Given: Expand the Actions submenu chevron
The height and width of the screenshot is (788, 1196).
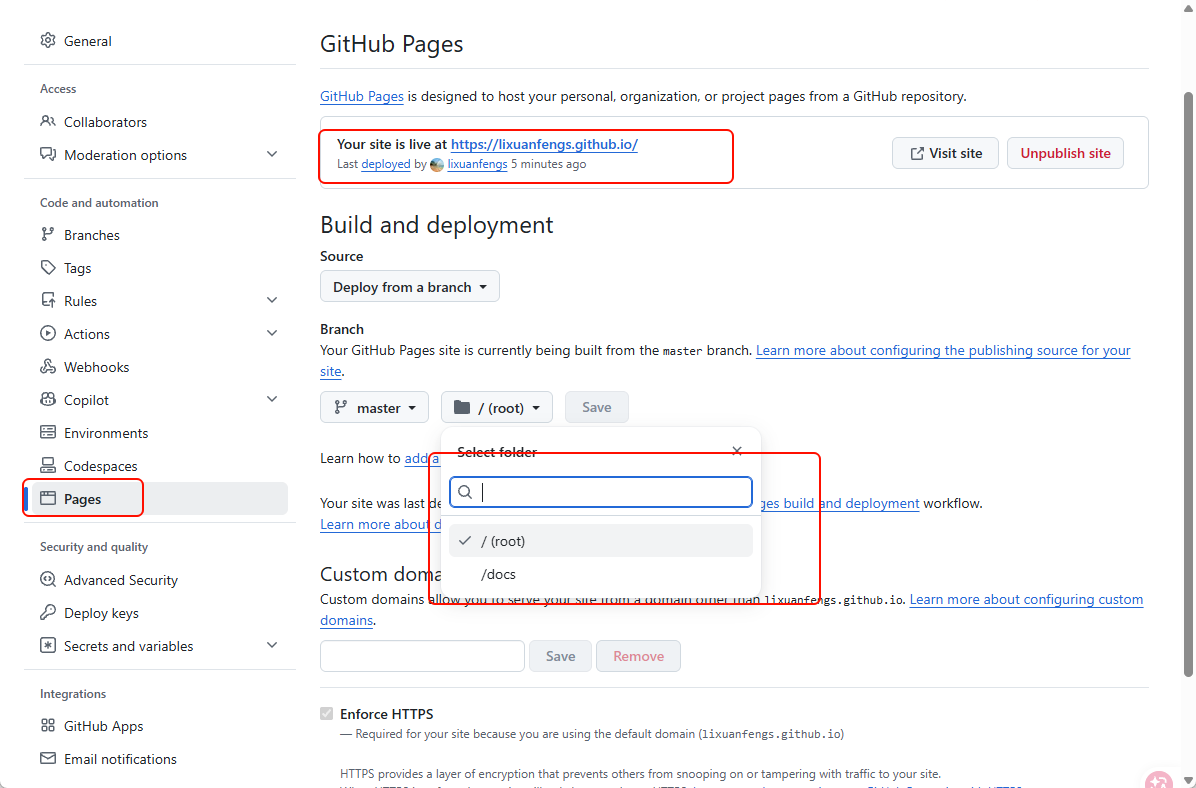Looking at the screenshot, I should [272, 333].
